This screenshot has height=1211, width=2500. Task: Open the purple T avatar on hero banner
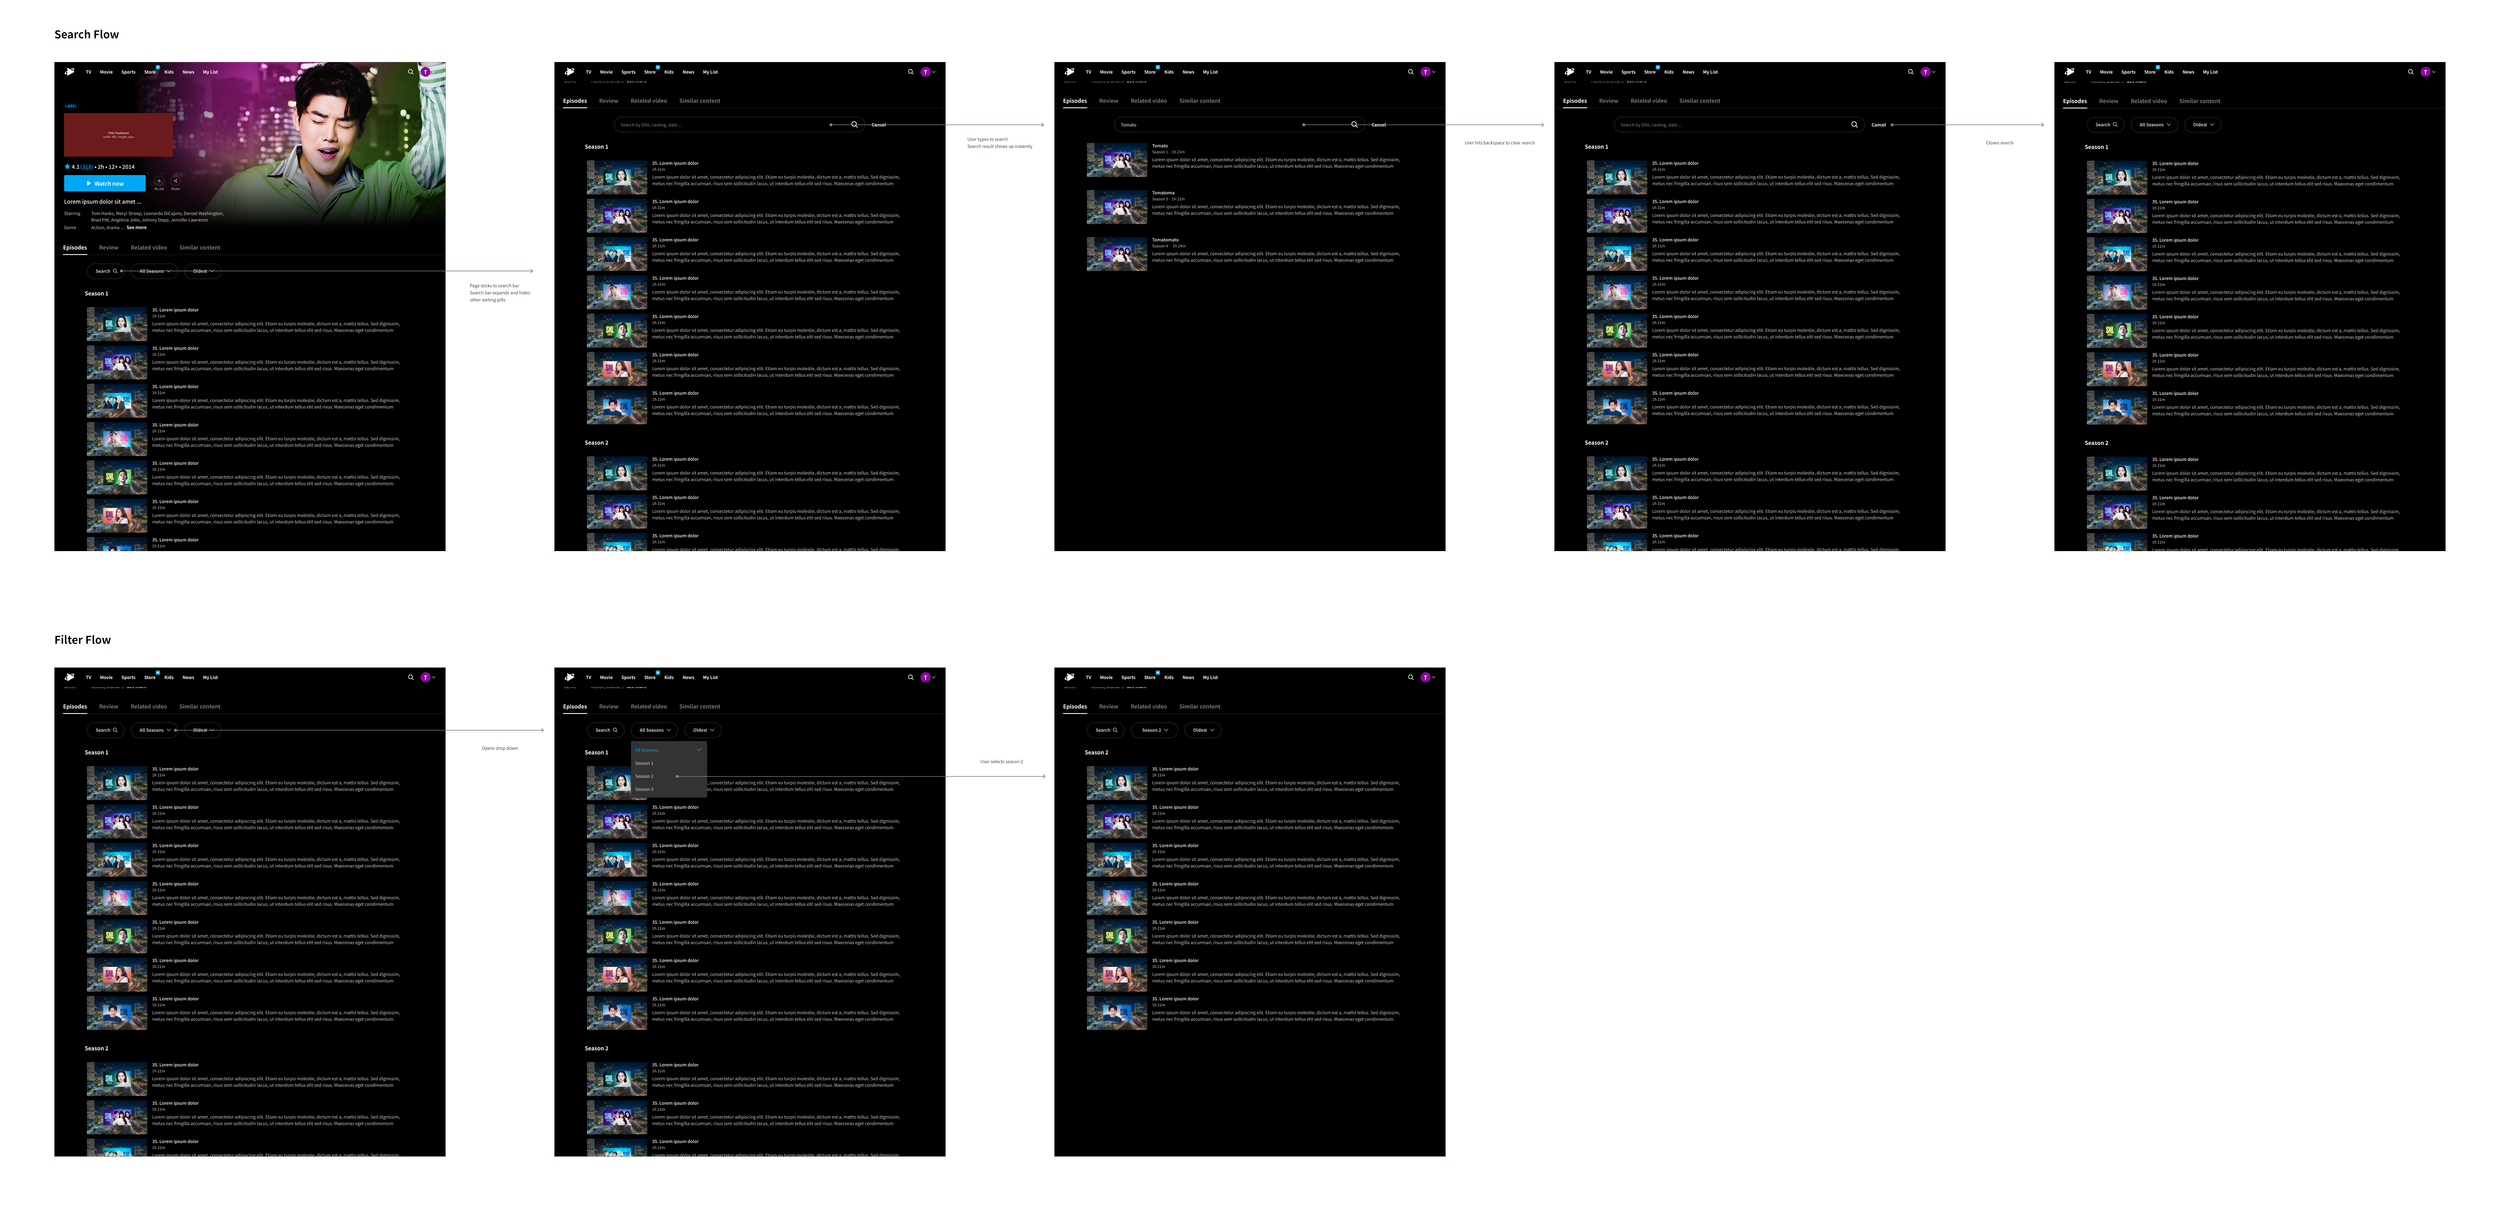[425, 72]
